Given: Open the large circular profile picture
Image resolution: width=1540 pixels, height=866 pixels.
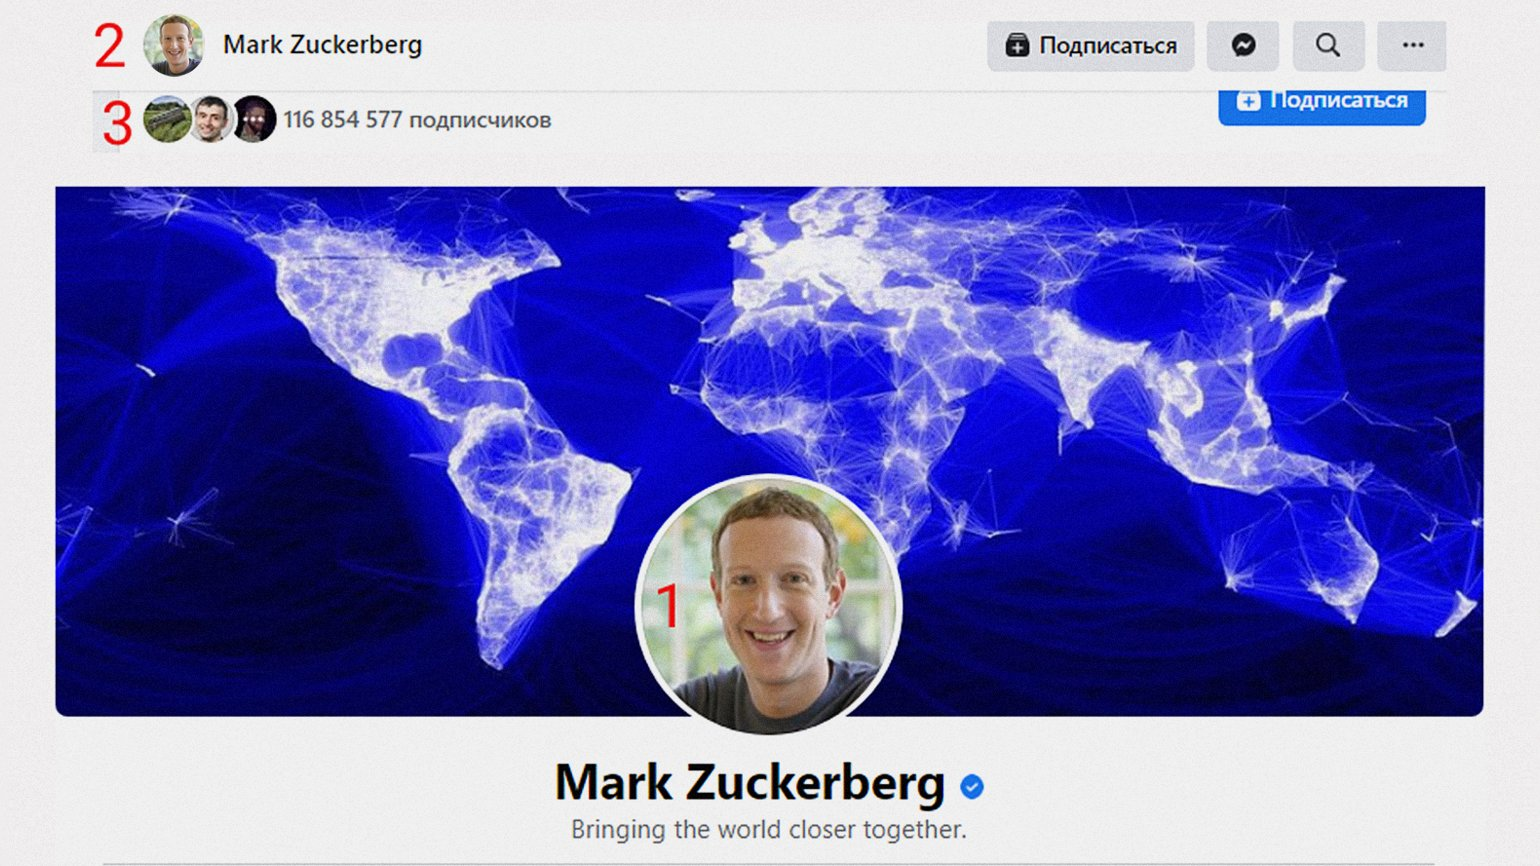Looking at the screenshot, I should 769,605.
